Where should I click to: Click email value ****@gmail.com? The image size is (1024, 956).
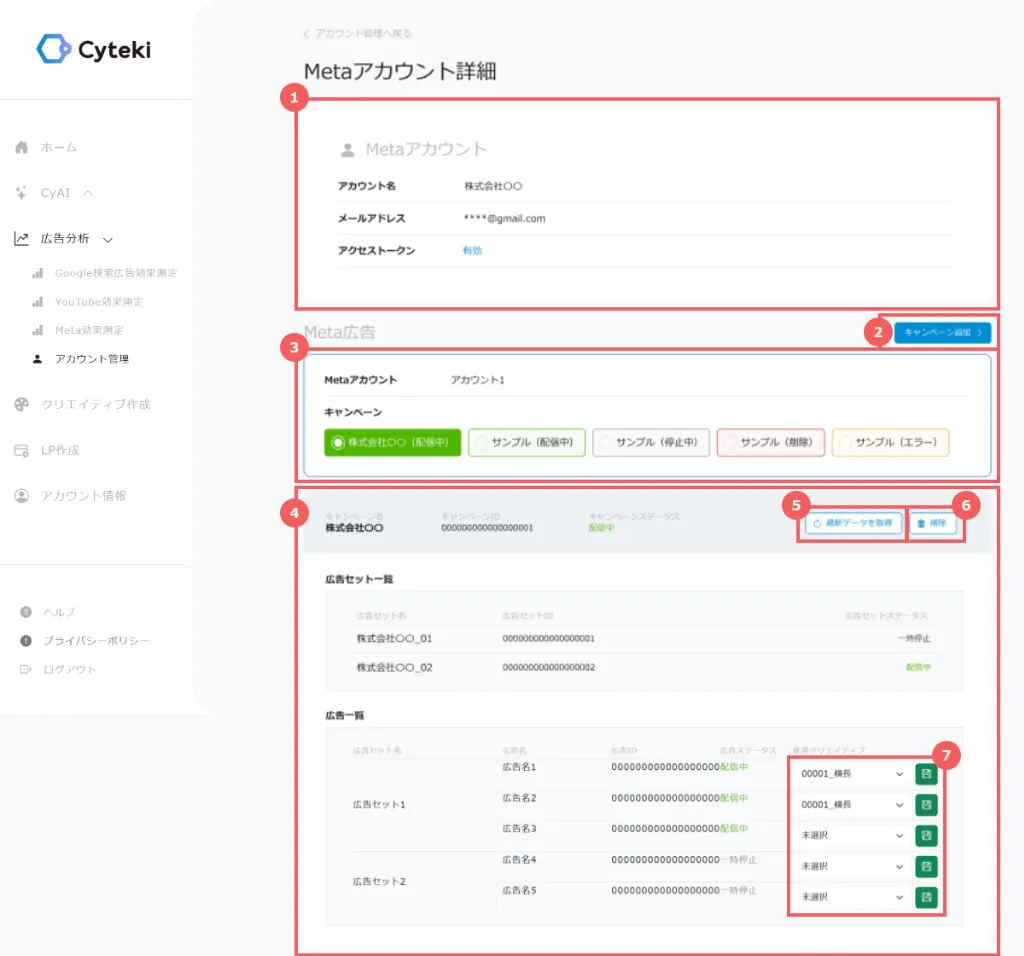coord(504,218)
